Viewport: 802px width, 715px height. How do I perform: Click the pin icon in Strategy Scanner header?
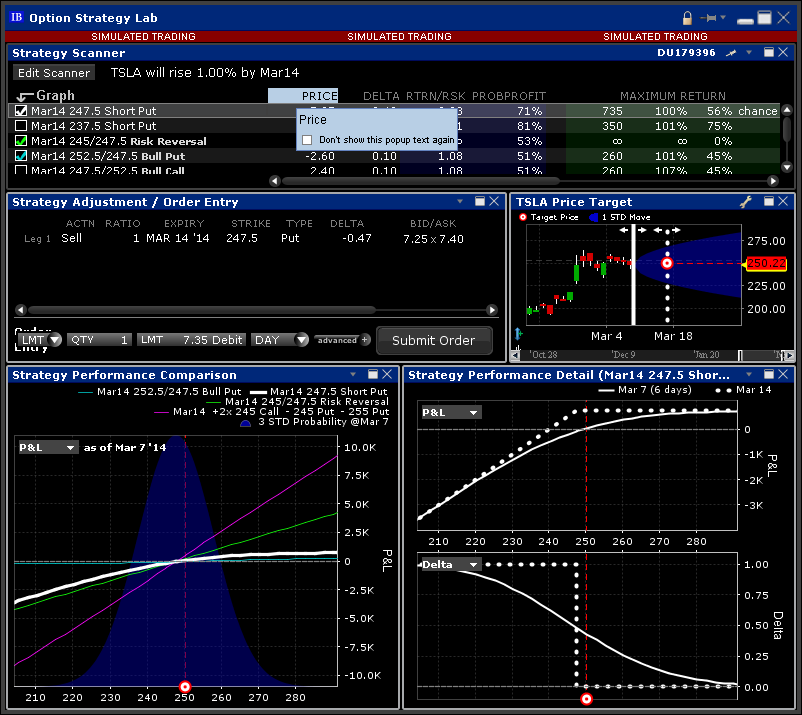731,52
